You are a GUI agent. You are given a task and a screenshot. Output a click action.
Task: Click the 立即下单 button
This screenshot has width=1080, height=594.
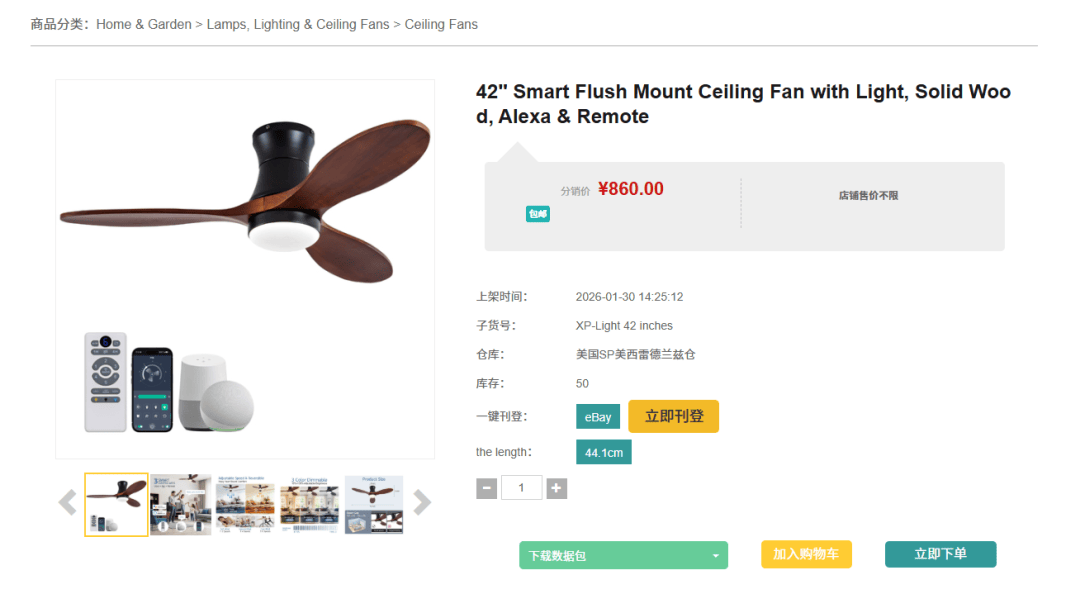[x=940, y=554]
